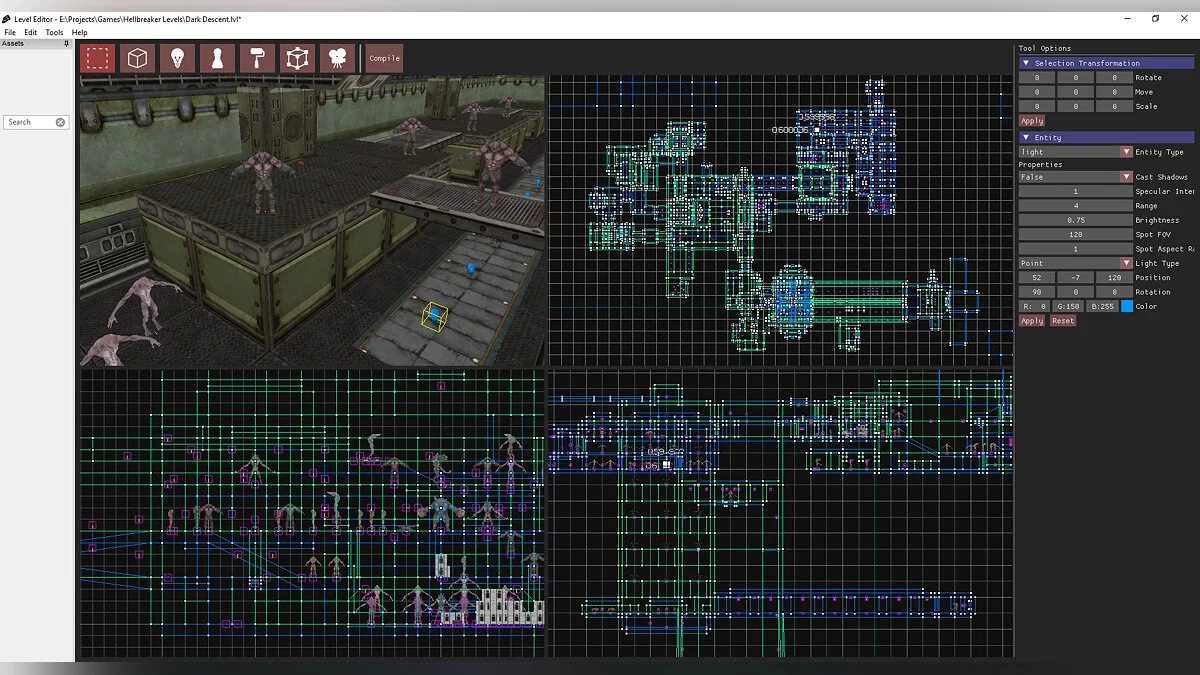This screenshot has width=1200, height=675.
Task: Collapse the Selection Transformation section
Action: click(1025, 63)
